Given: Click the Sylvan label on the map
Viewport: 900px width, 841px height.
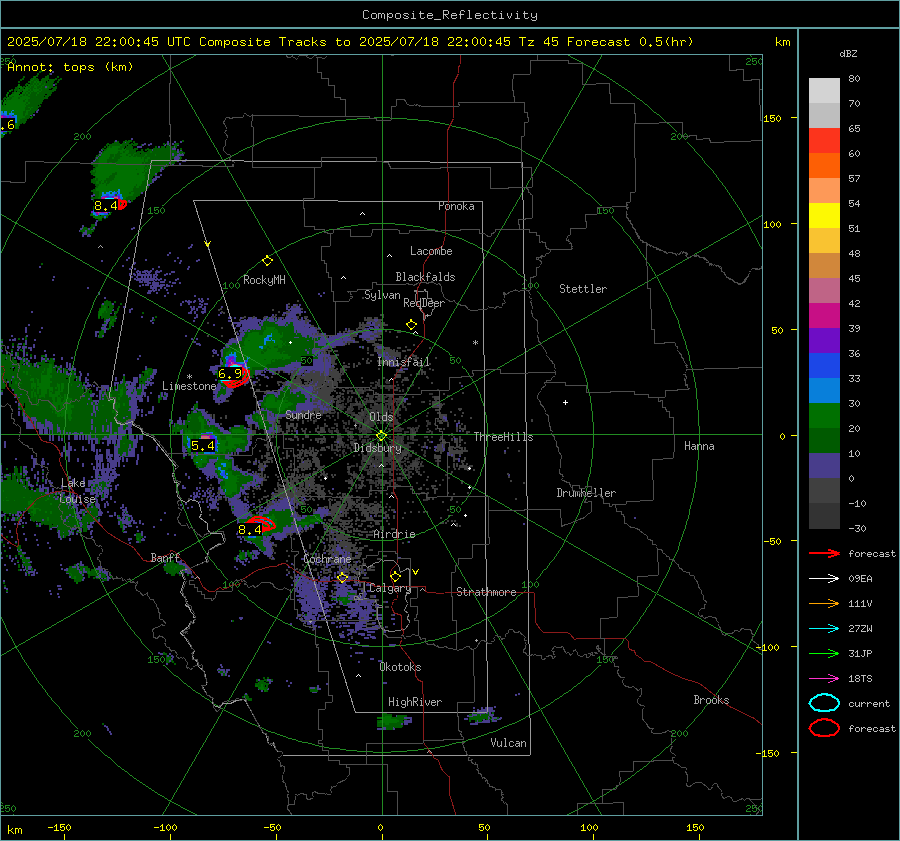Looking at the screenshot, I should pos(382,295).
